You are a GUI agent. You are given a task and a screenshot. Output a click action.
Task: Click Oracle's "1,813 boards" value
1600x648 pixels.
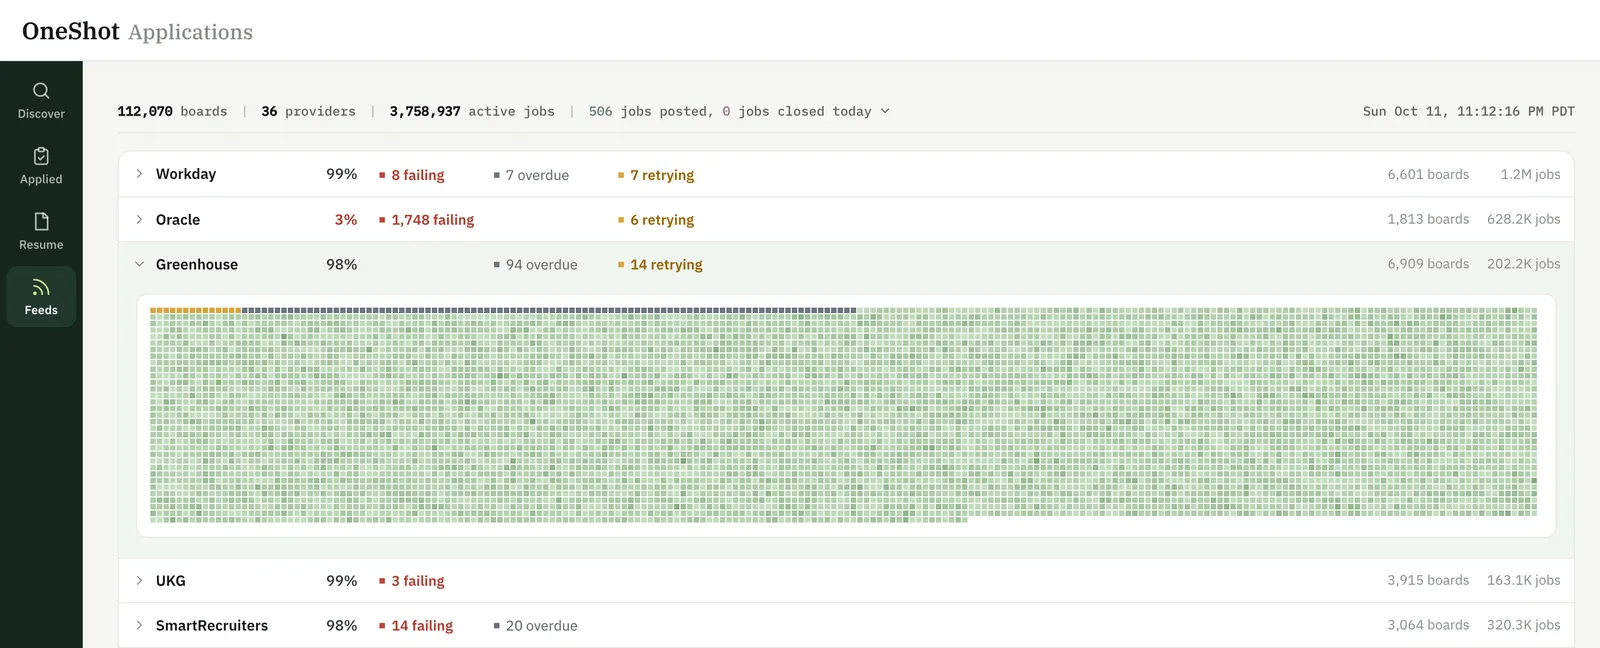(x=1428, y=219)
